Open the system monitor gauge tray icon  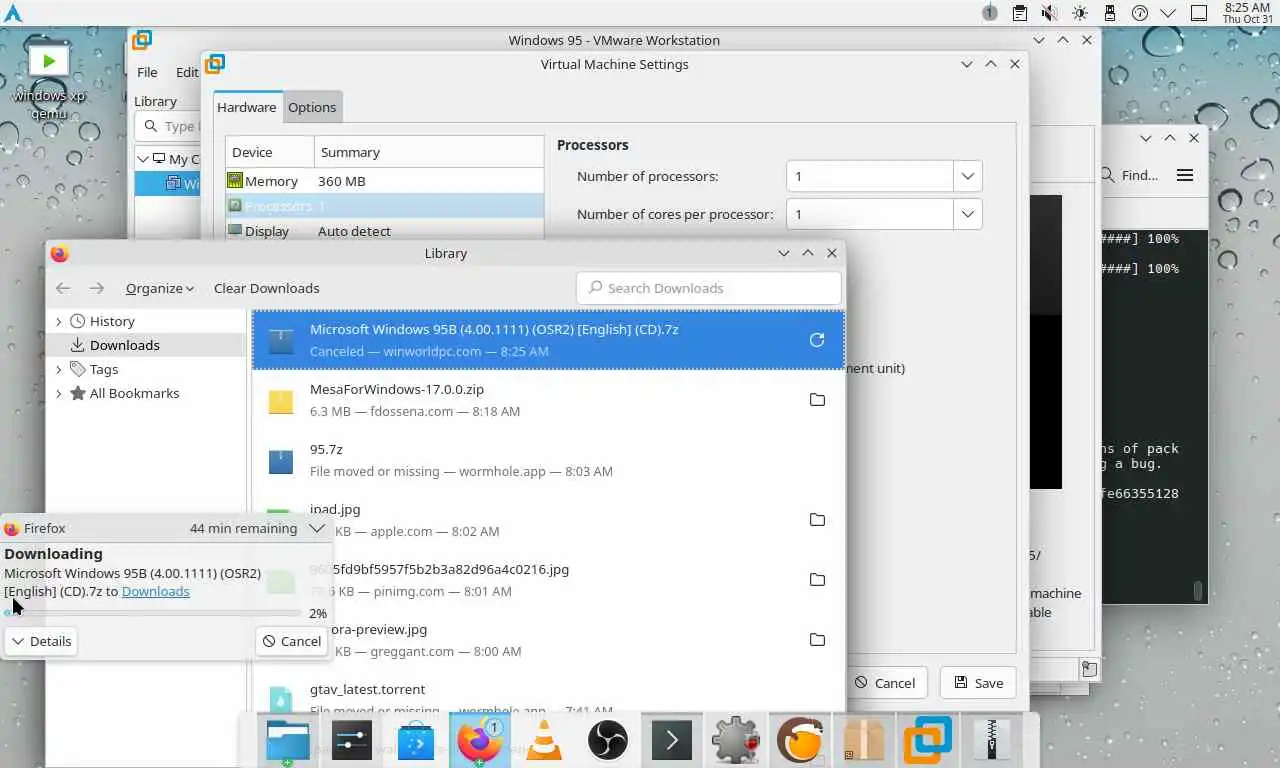[1139, 13]
